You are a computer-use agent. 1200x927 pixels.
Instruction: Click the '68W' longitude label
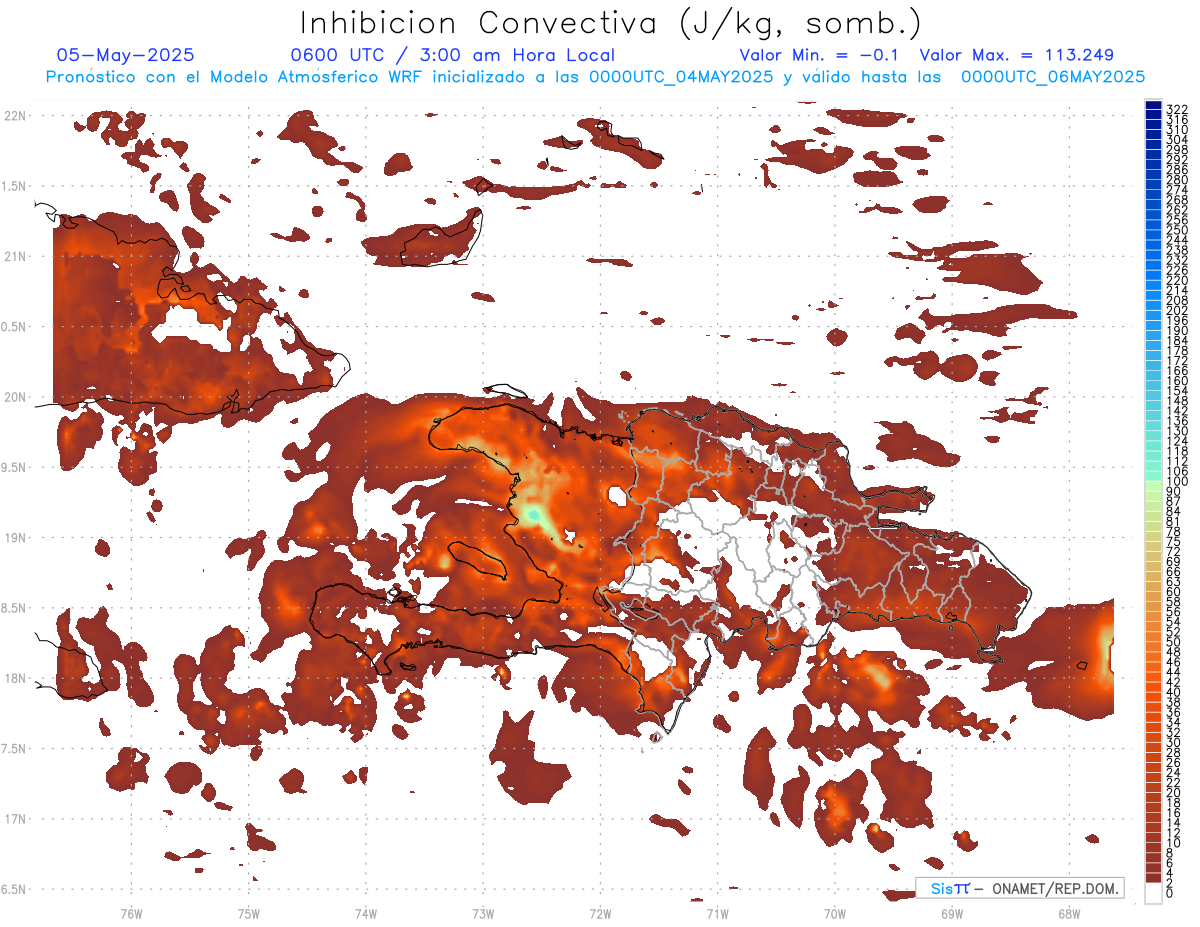point(1068,912)
